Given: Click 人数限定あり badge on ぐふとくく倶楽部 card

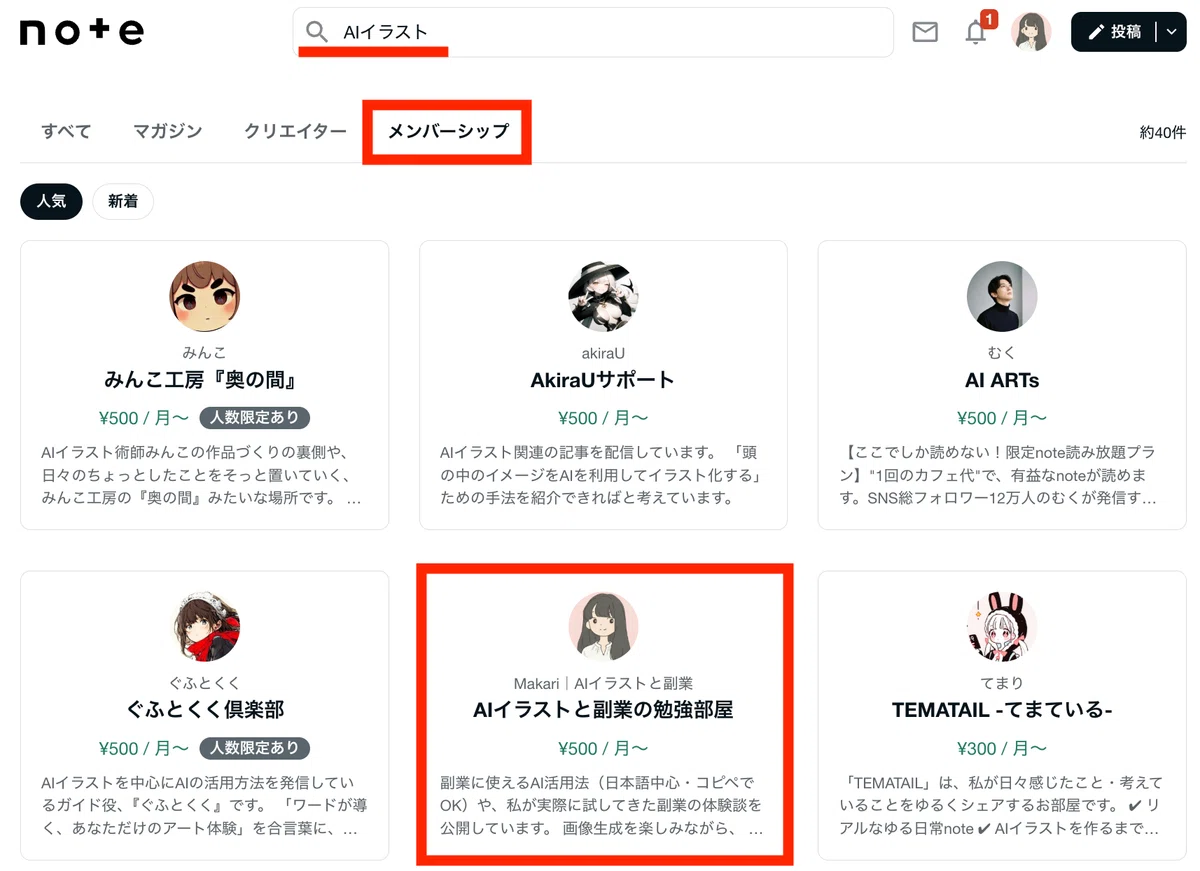Looking at the screenshot, I should click(x=255, y=747).
